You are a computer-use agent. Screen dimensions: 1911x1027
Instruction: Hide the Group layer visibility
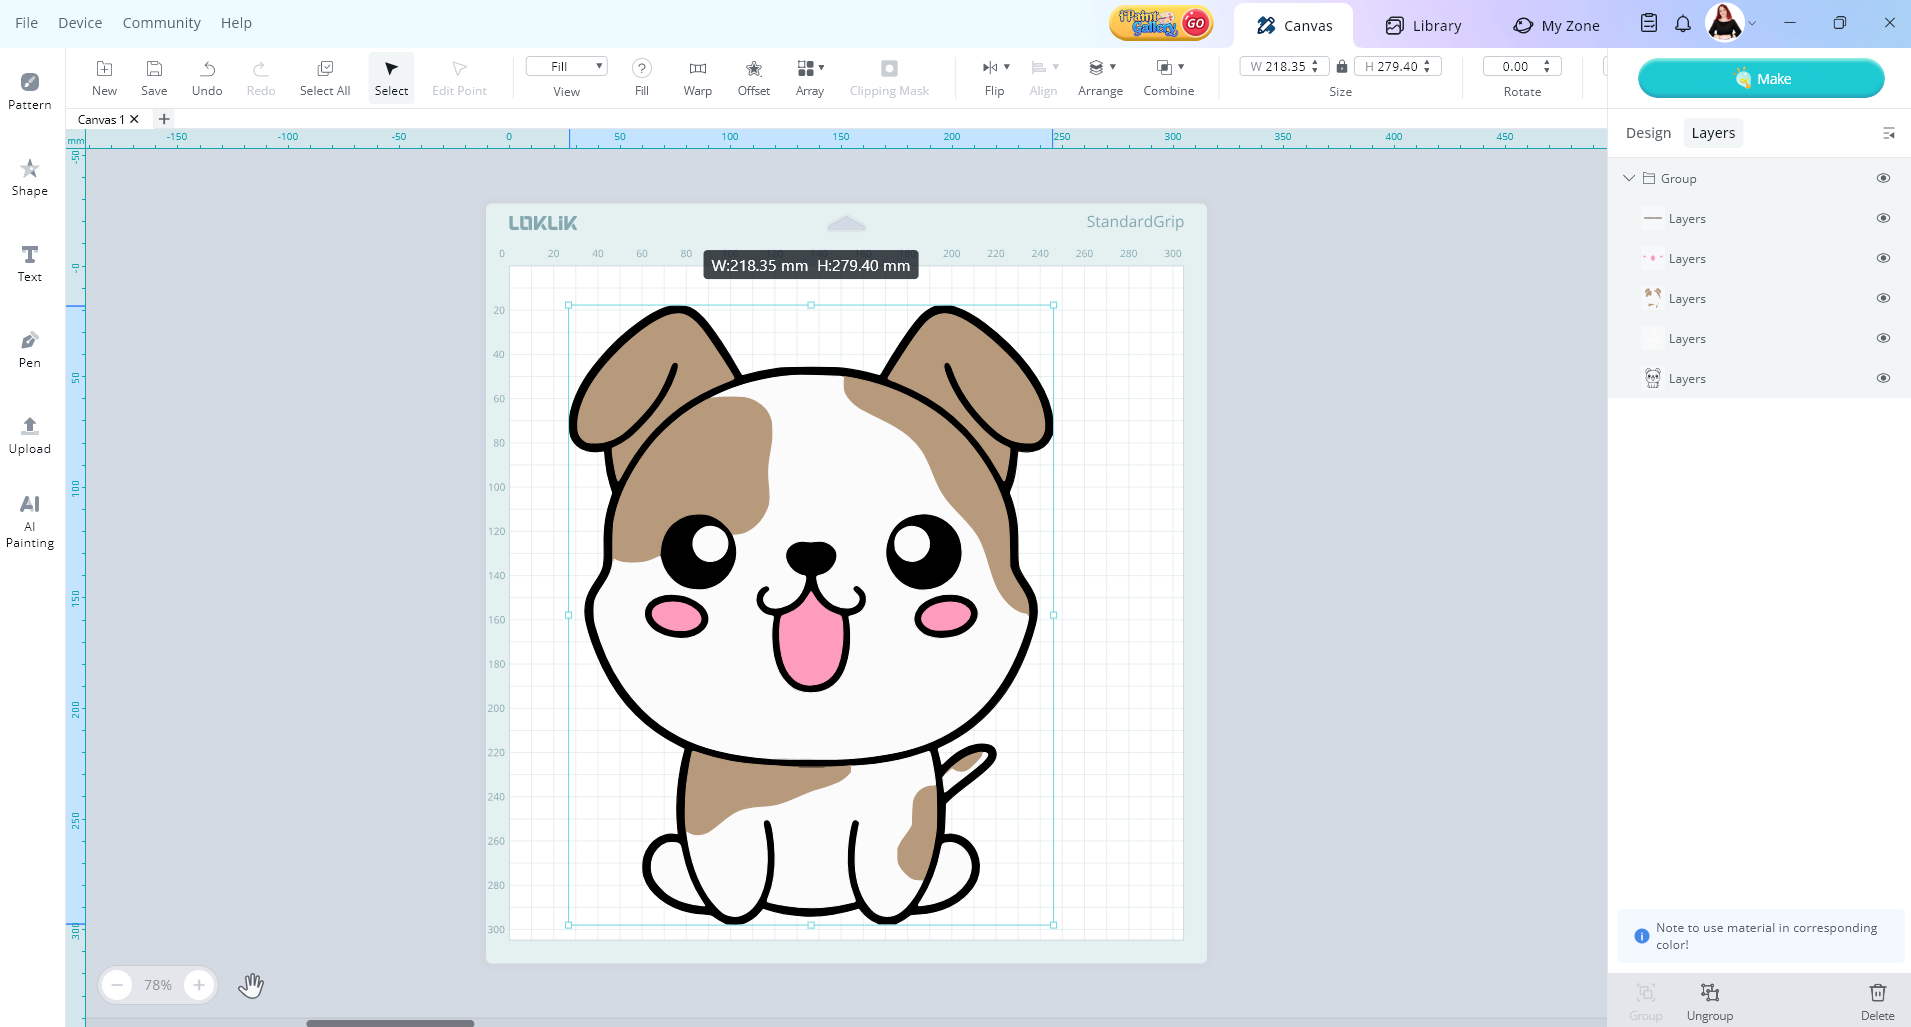(1883, 178)
